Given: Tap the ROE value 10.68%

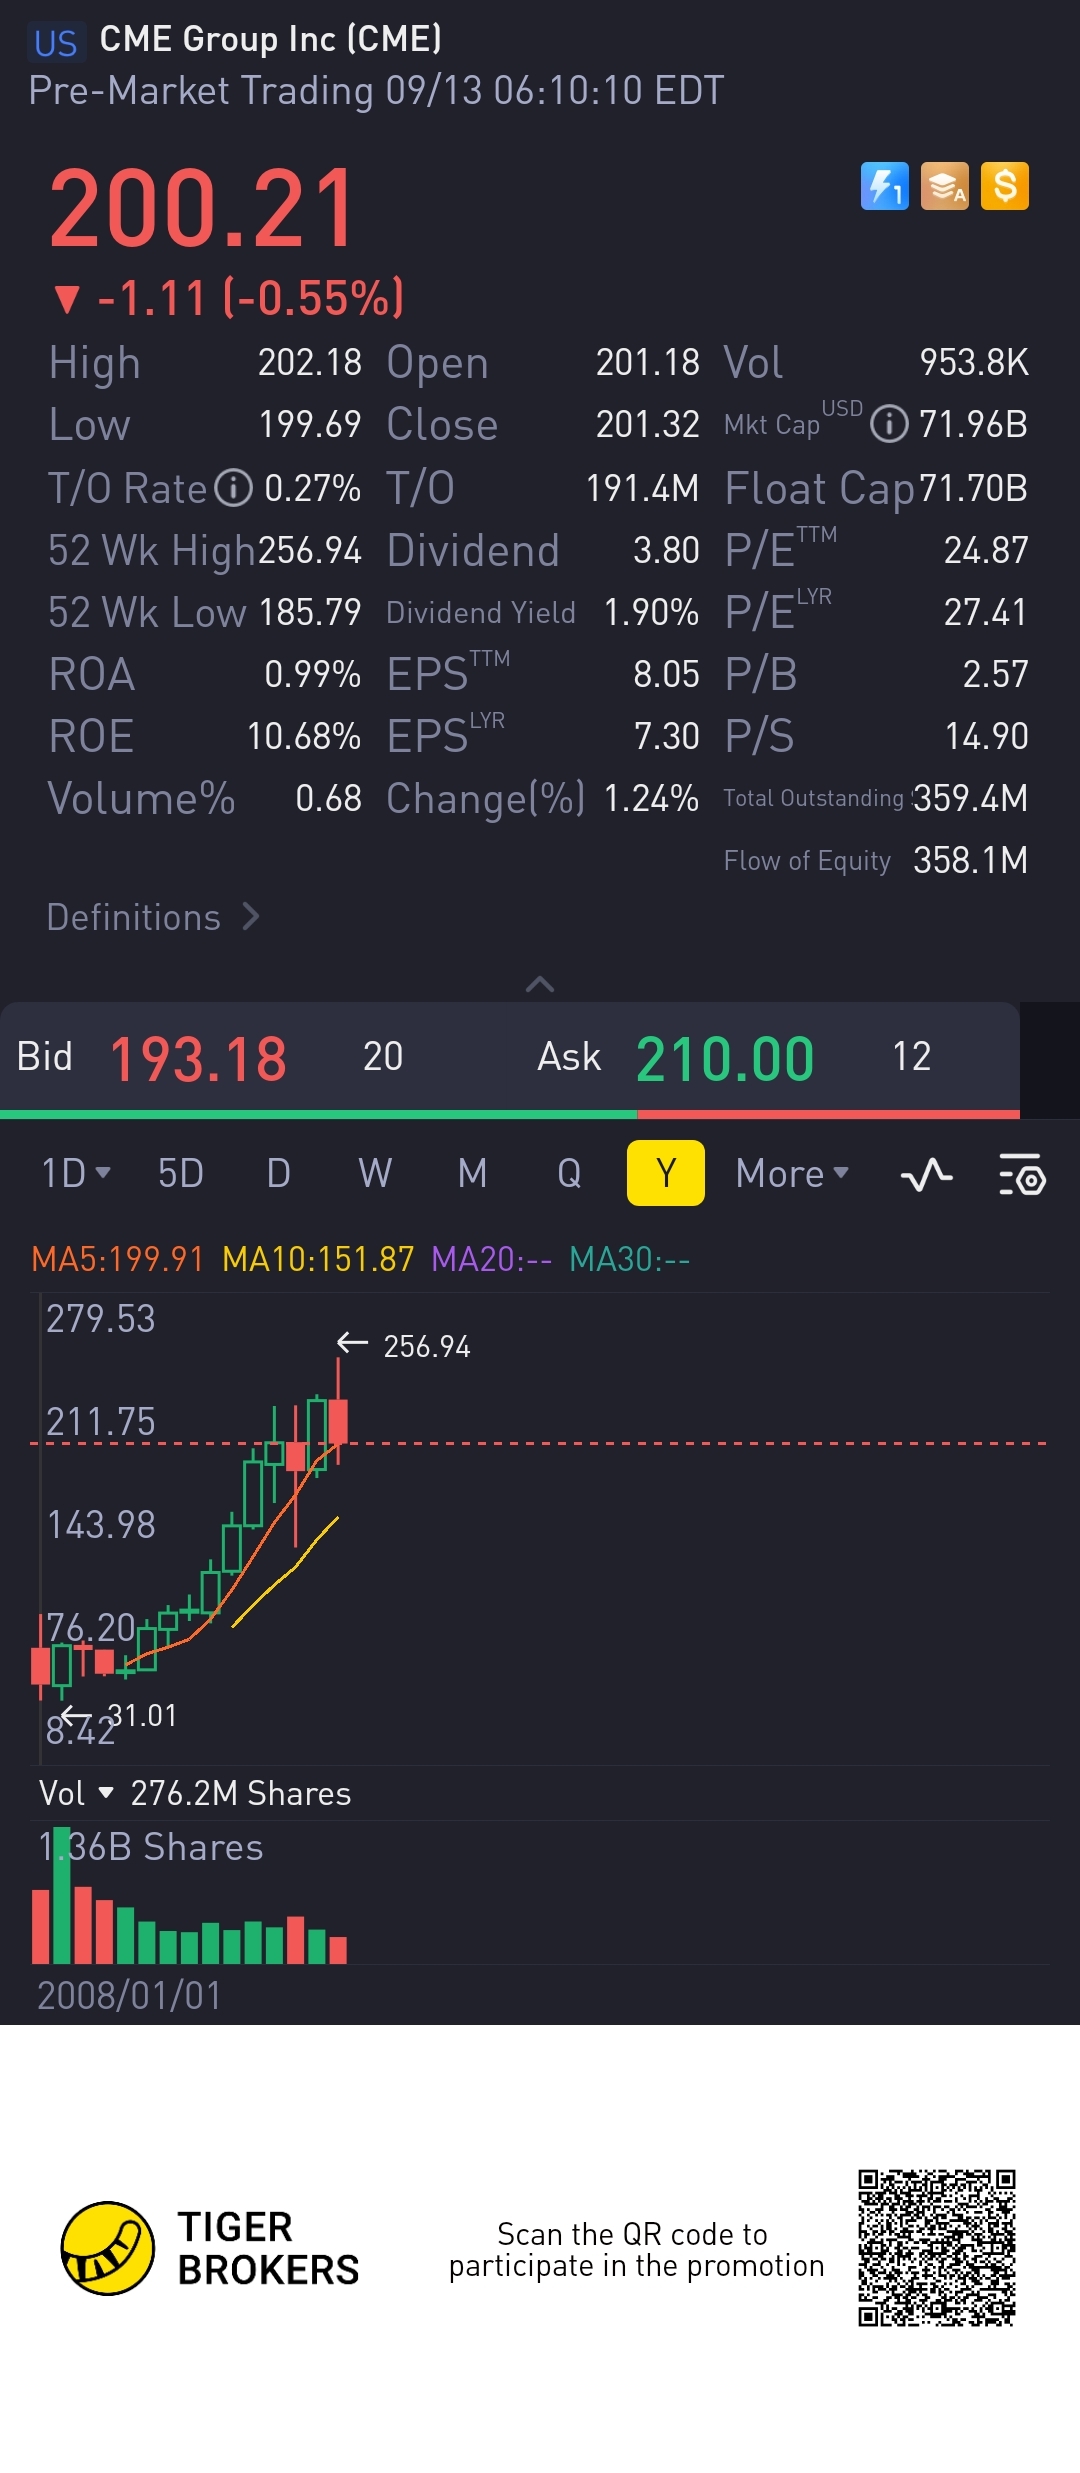Looking at the screenshot, I should tap(304, 736).
